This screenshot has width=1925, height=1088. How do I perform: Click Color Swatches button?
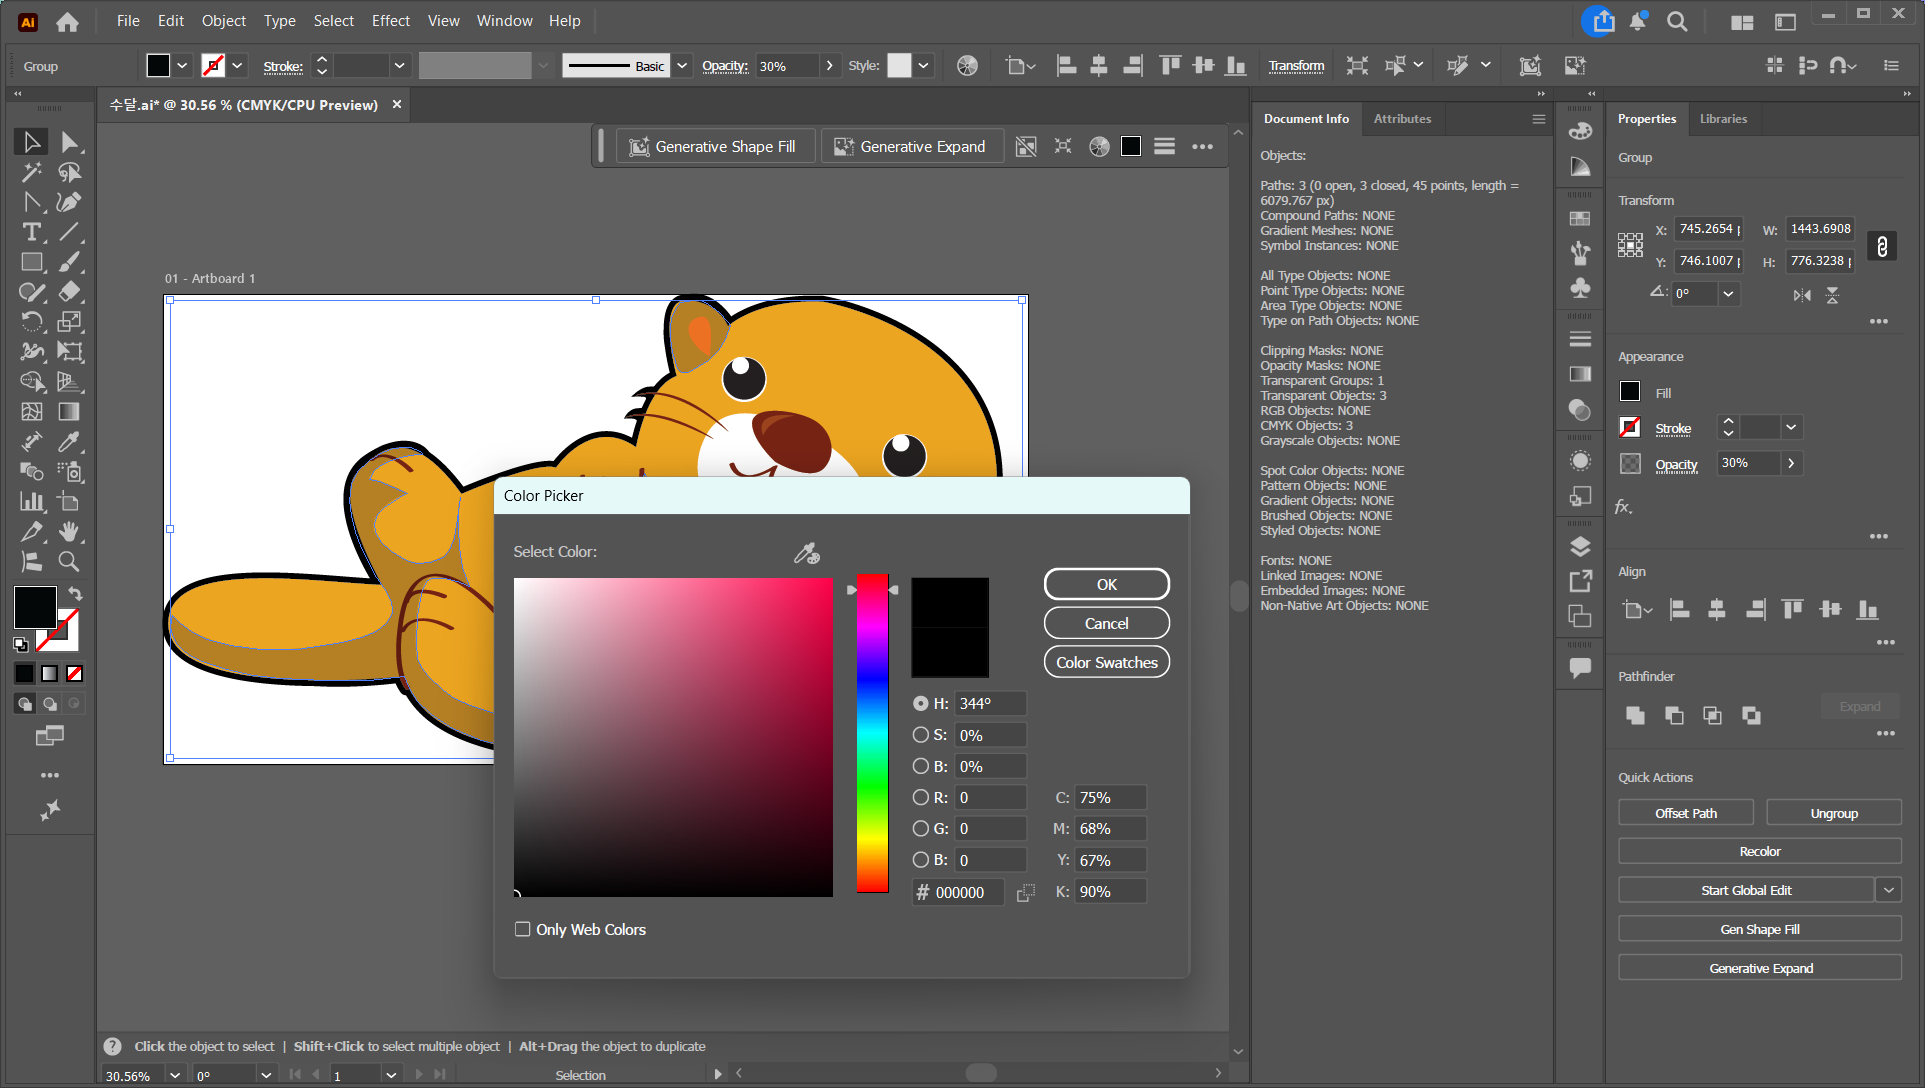(x=1106, y=662)
